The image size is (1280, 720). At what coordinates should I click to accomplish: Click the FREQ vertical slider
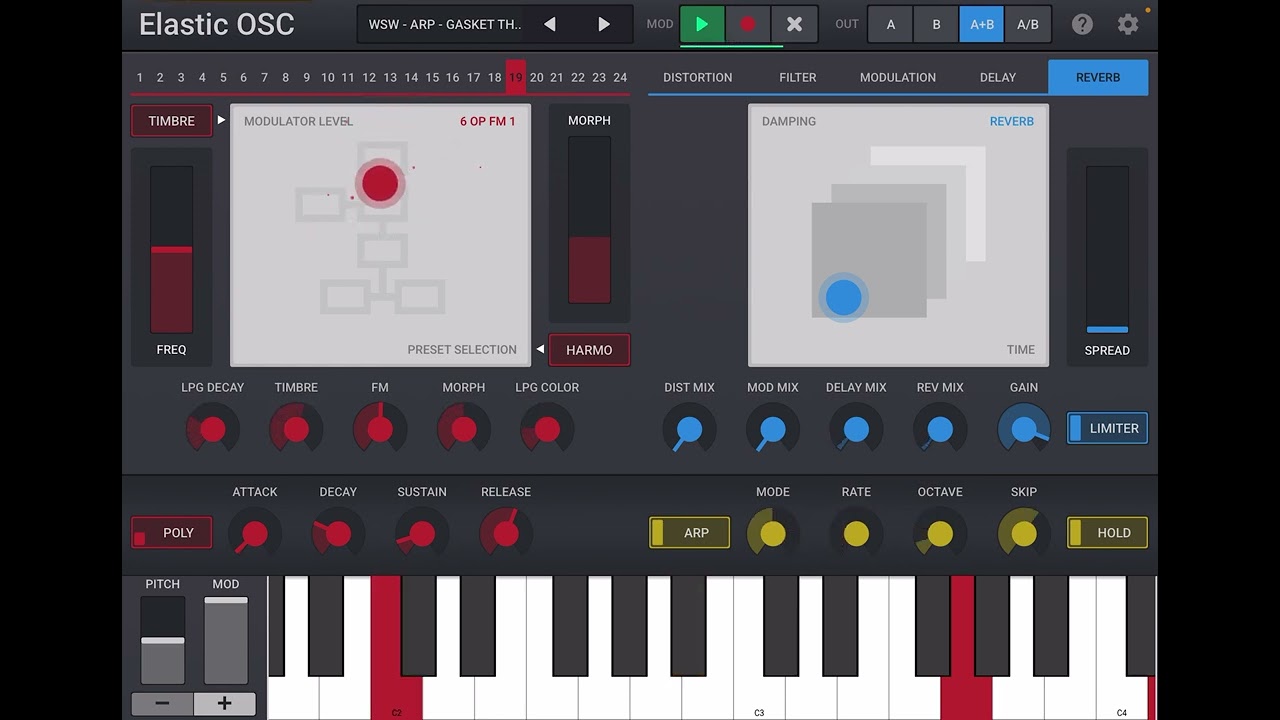coord(171,249)
